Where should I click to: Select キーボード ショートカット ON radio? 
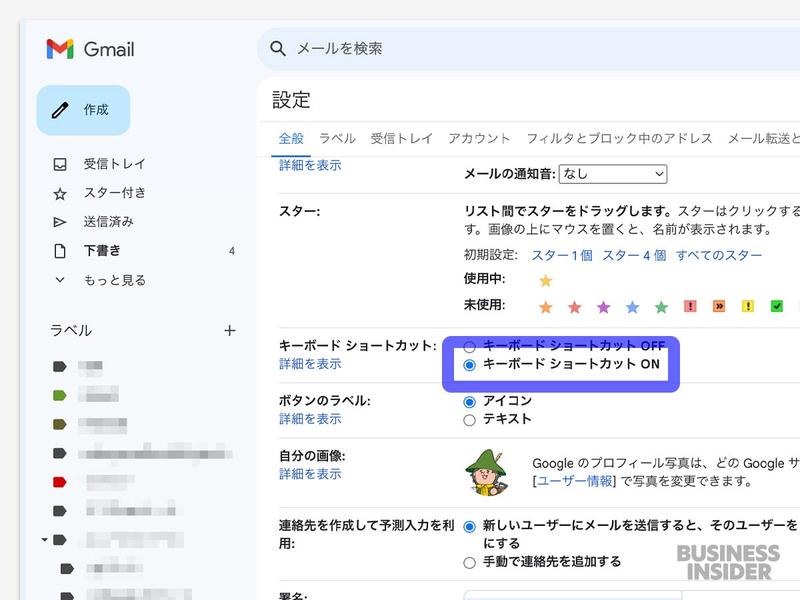[469, 365]
